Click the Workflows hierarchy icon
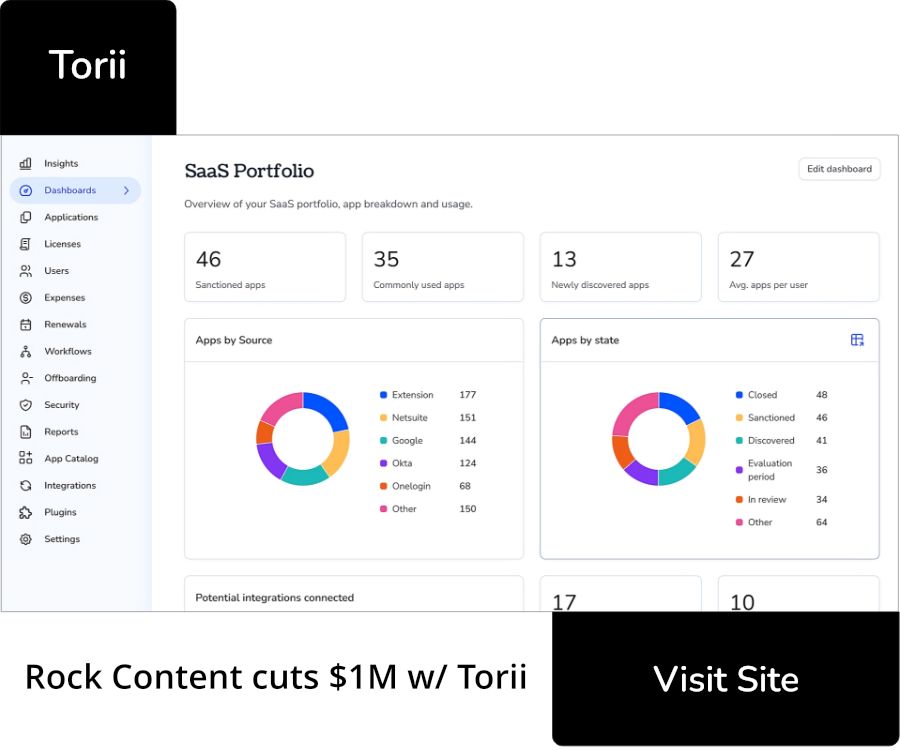Screen dimensions: 900x750 (25, 351)
